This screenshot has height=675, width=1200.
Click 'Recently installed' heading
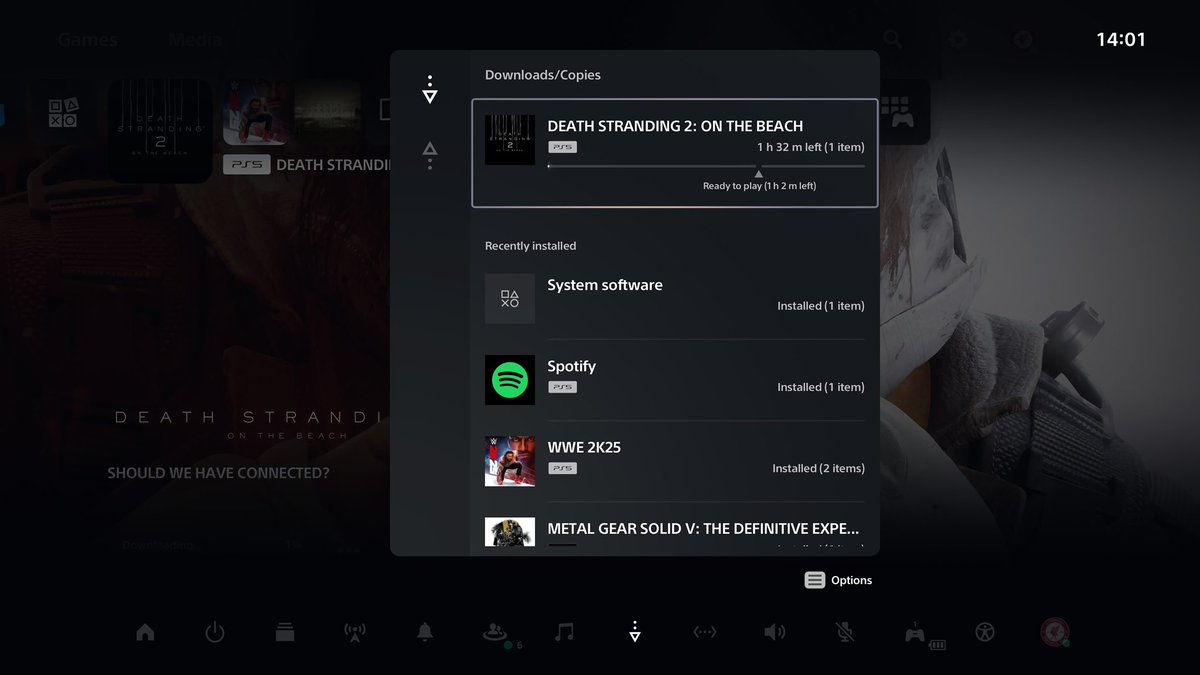point(531,246)
